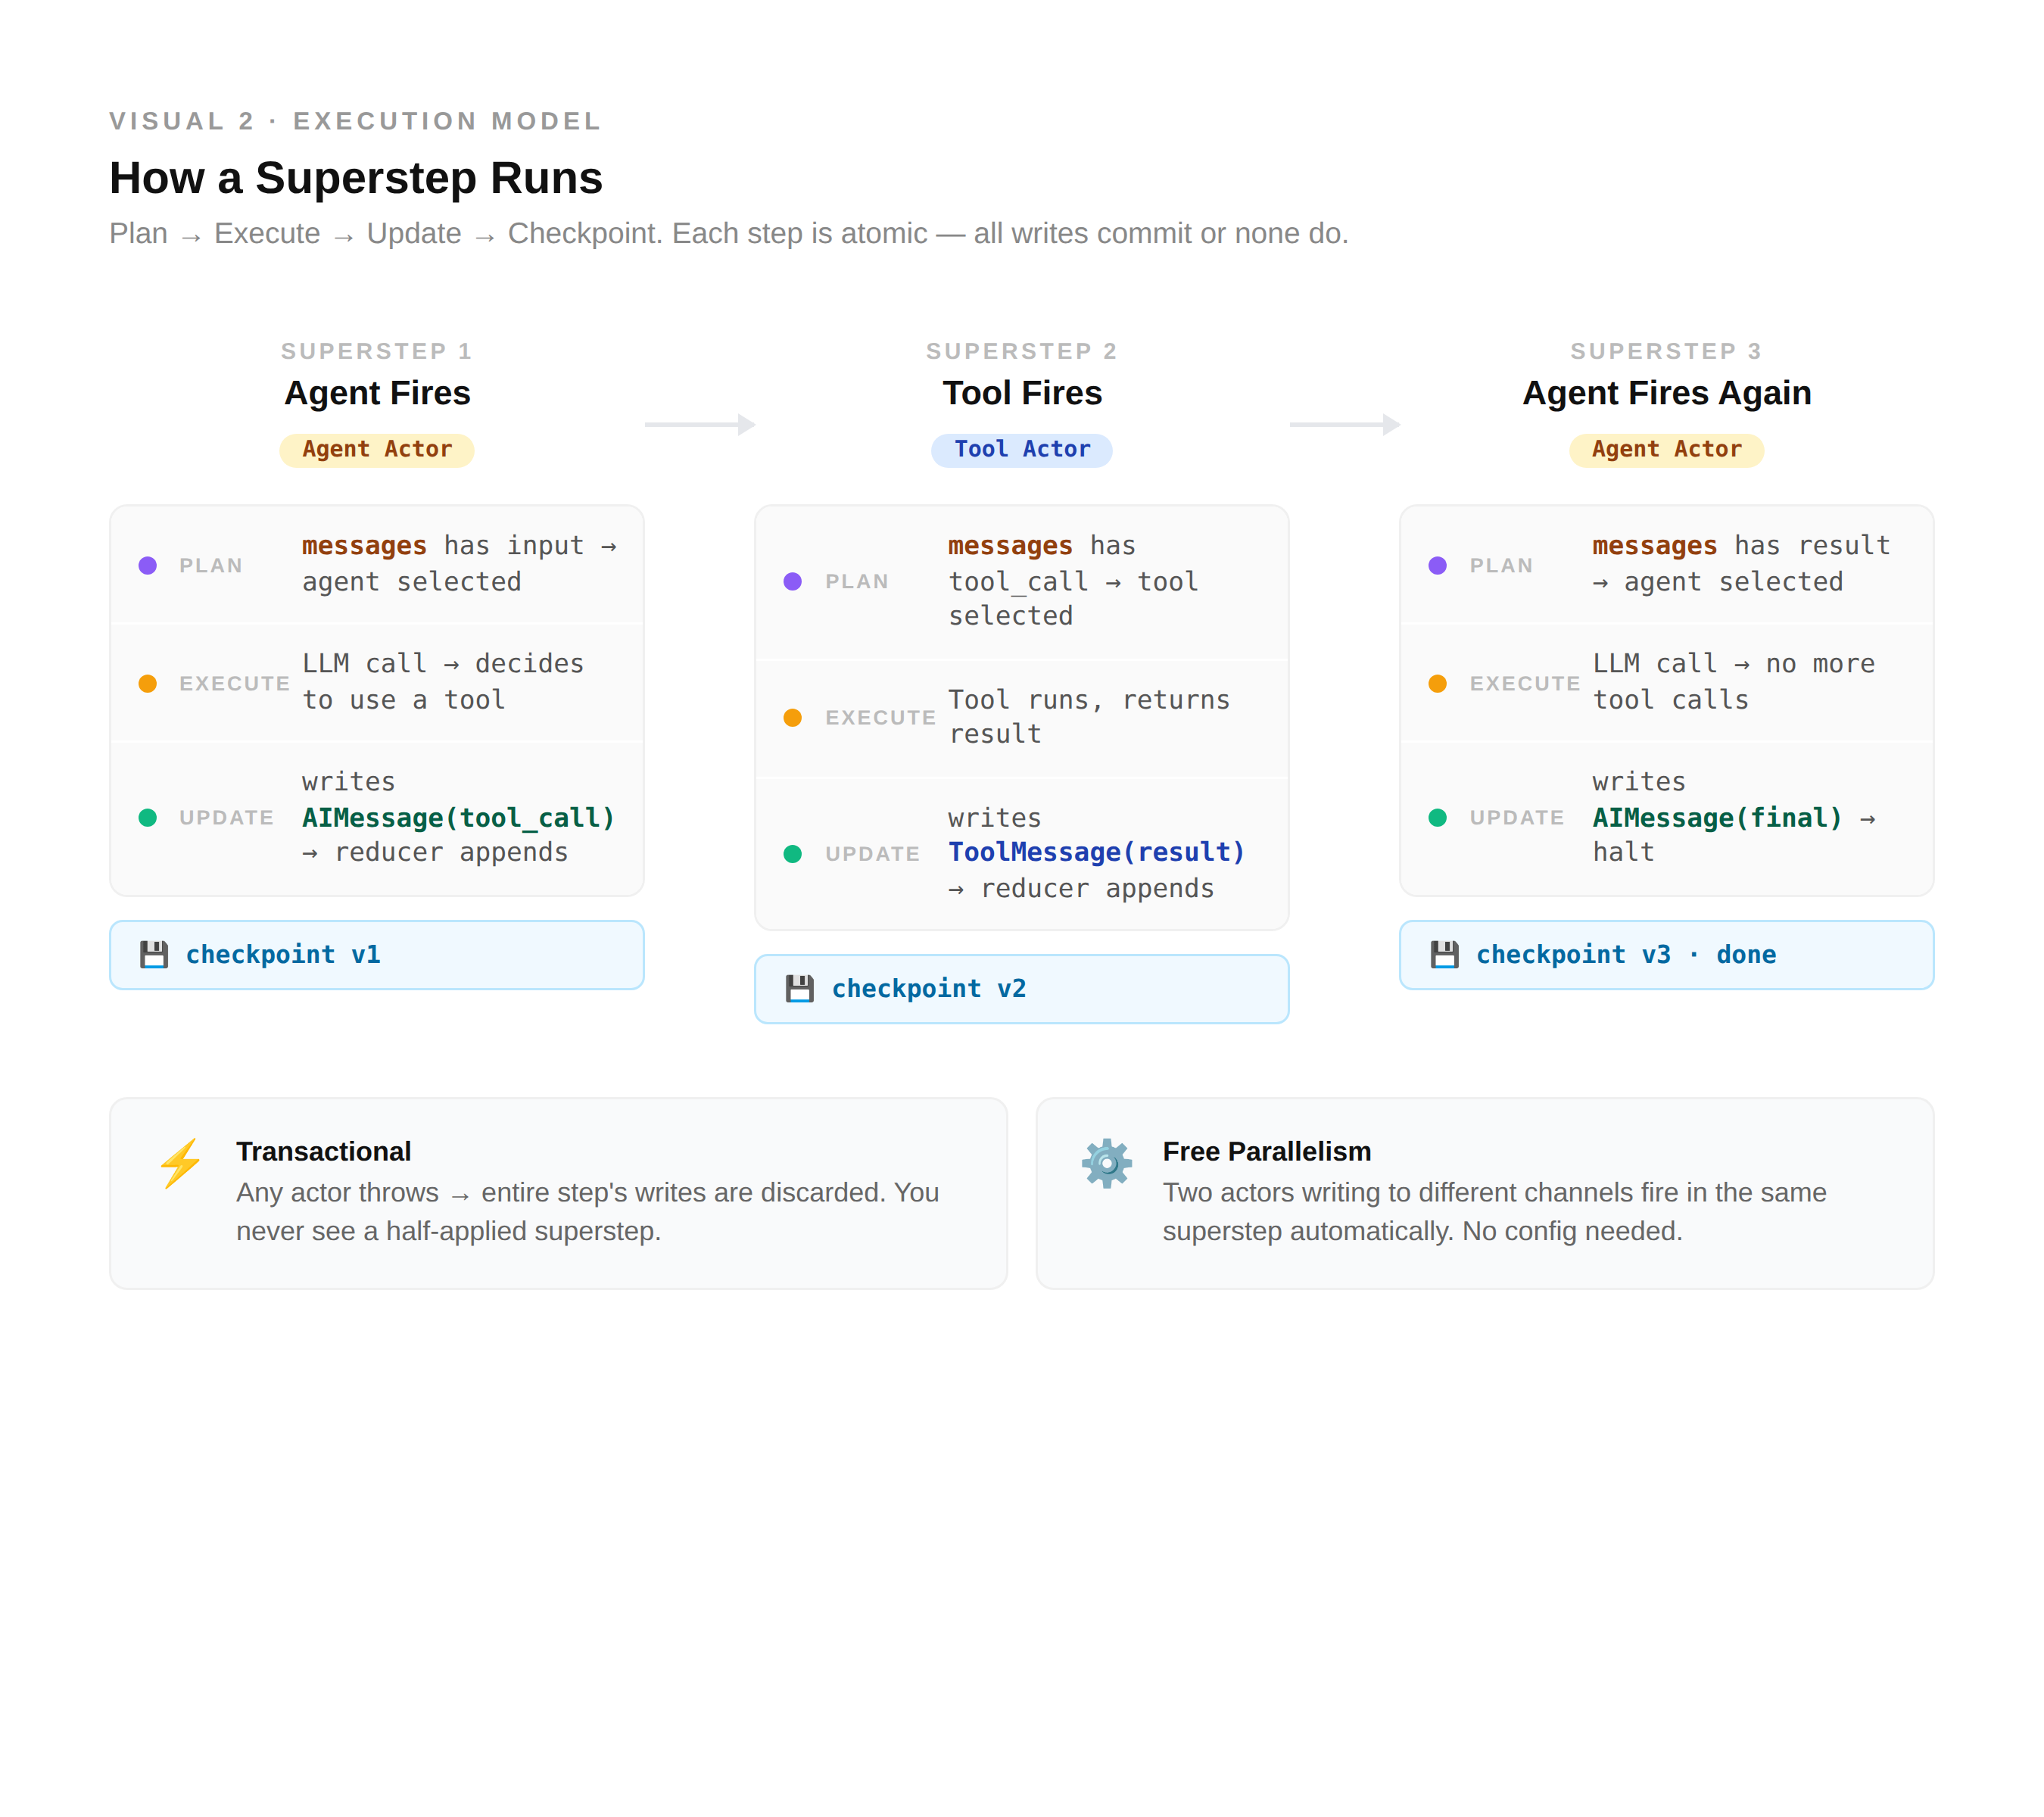Click the How a Superstep Runs heading
Screen dimensions: 2044x1817
(355, 178)
